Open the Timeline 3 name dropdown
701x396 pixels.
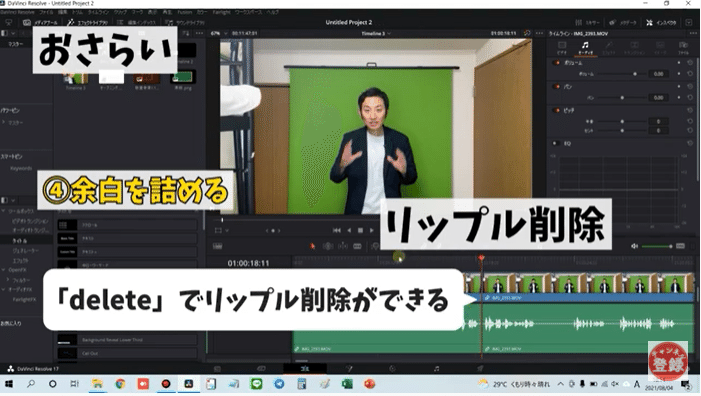(x=376, y=34)
